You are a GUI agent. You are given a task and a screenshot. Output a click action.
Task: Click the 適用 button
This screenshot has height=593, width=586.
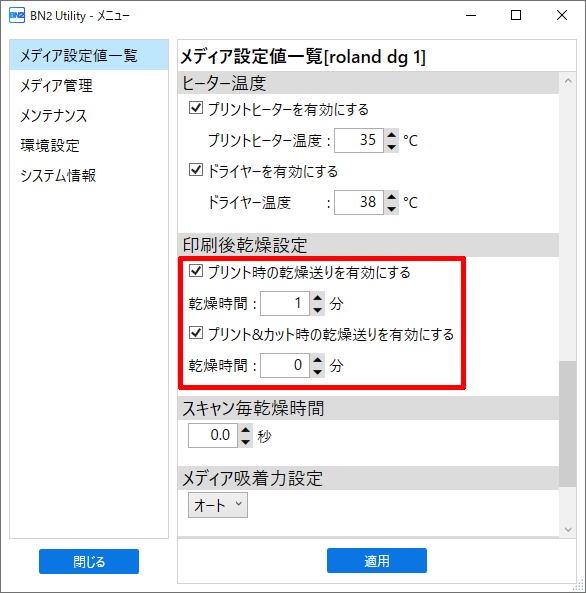click(x=377, y=560)
